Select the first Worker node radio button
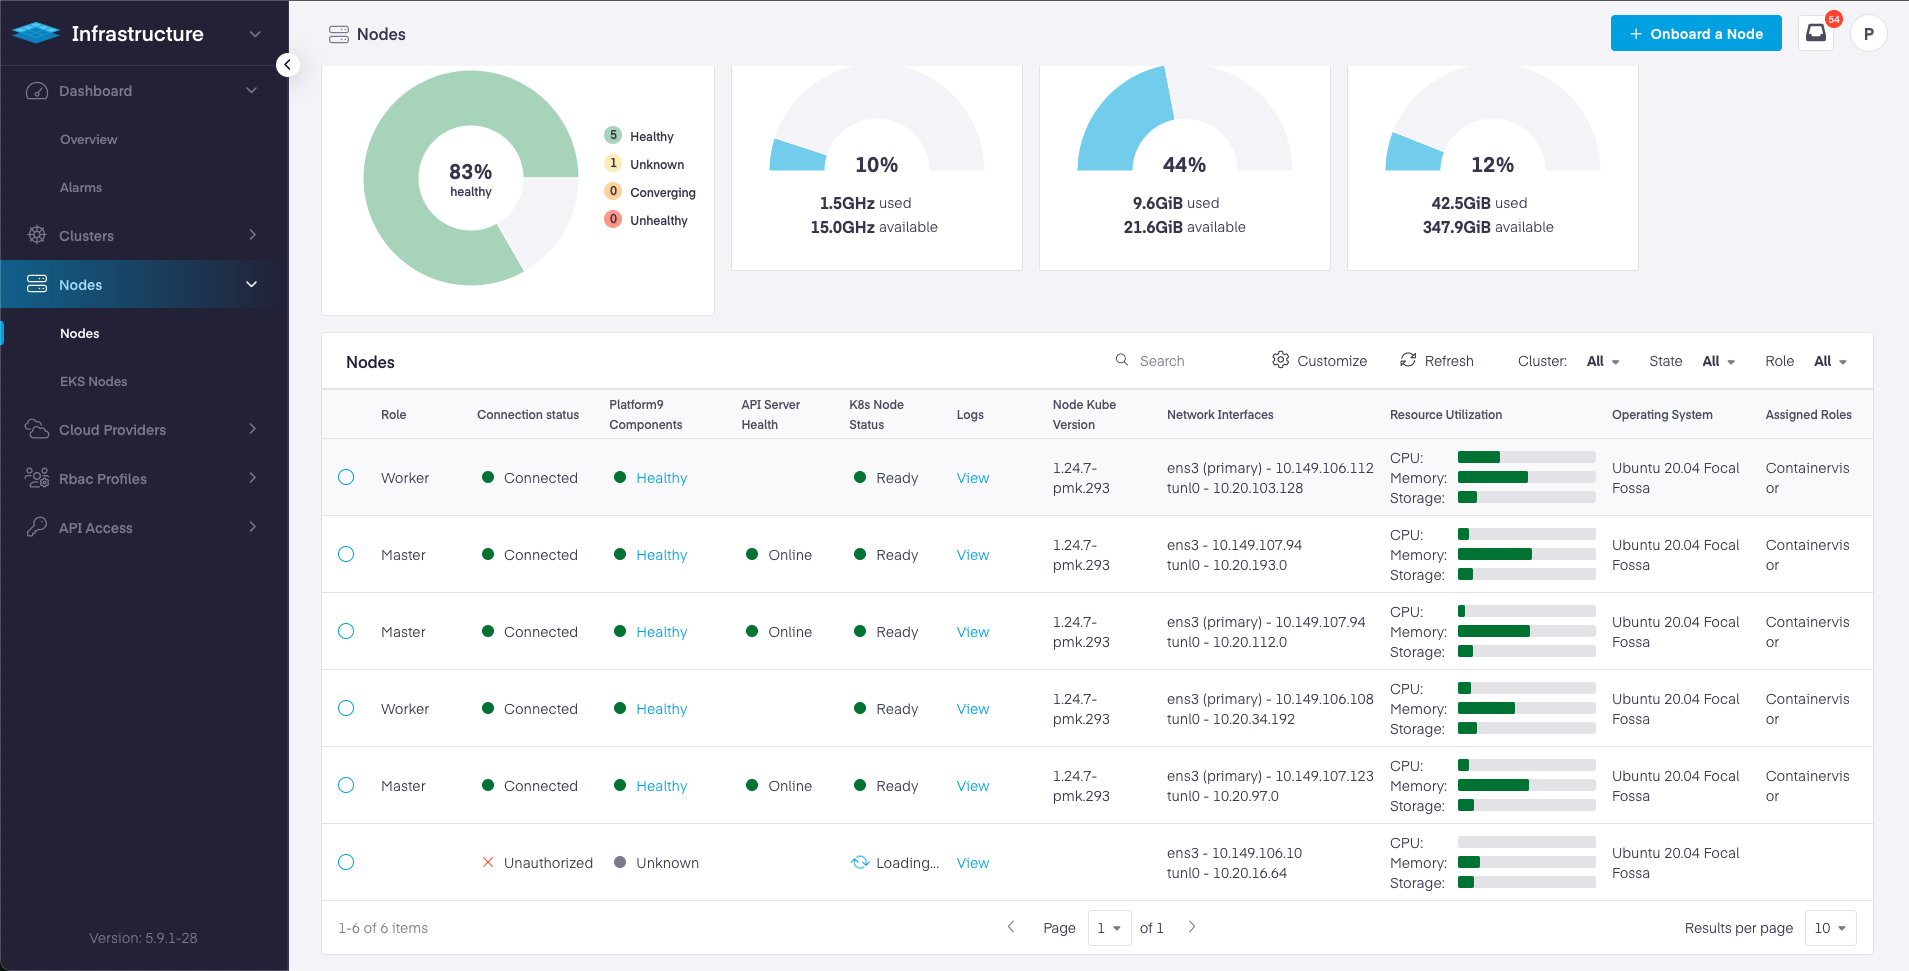 point(346,477)
